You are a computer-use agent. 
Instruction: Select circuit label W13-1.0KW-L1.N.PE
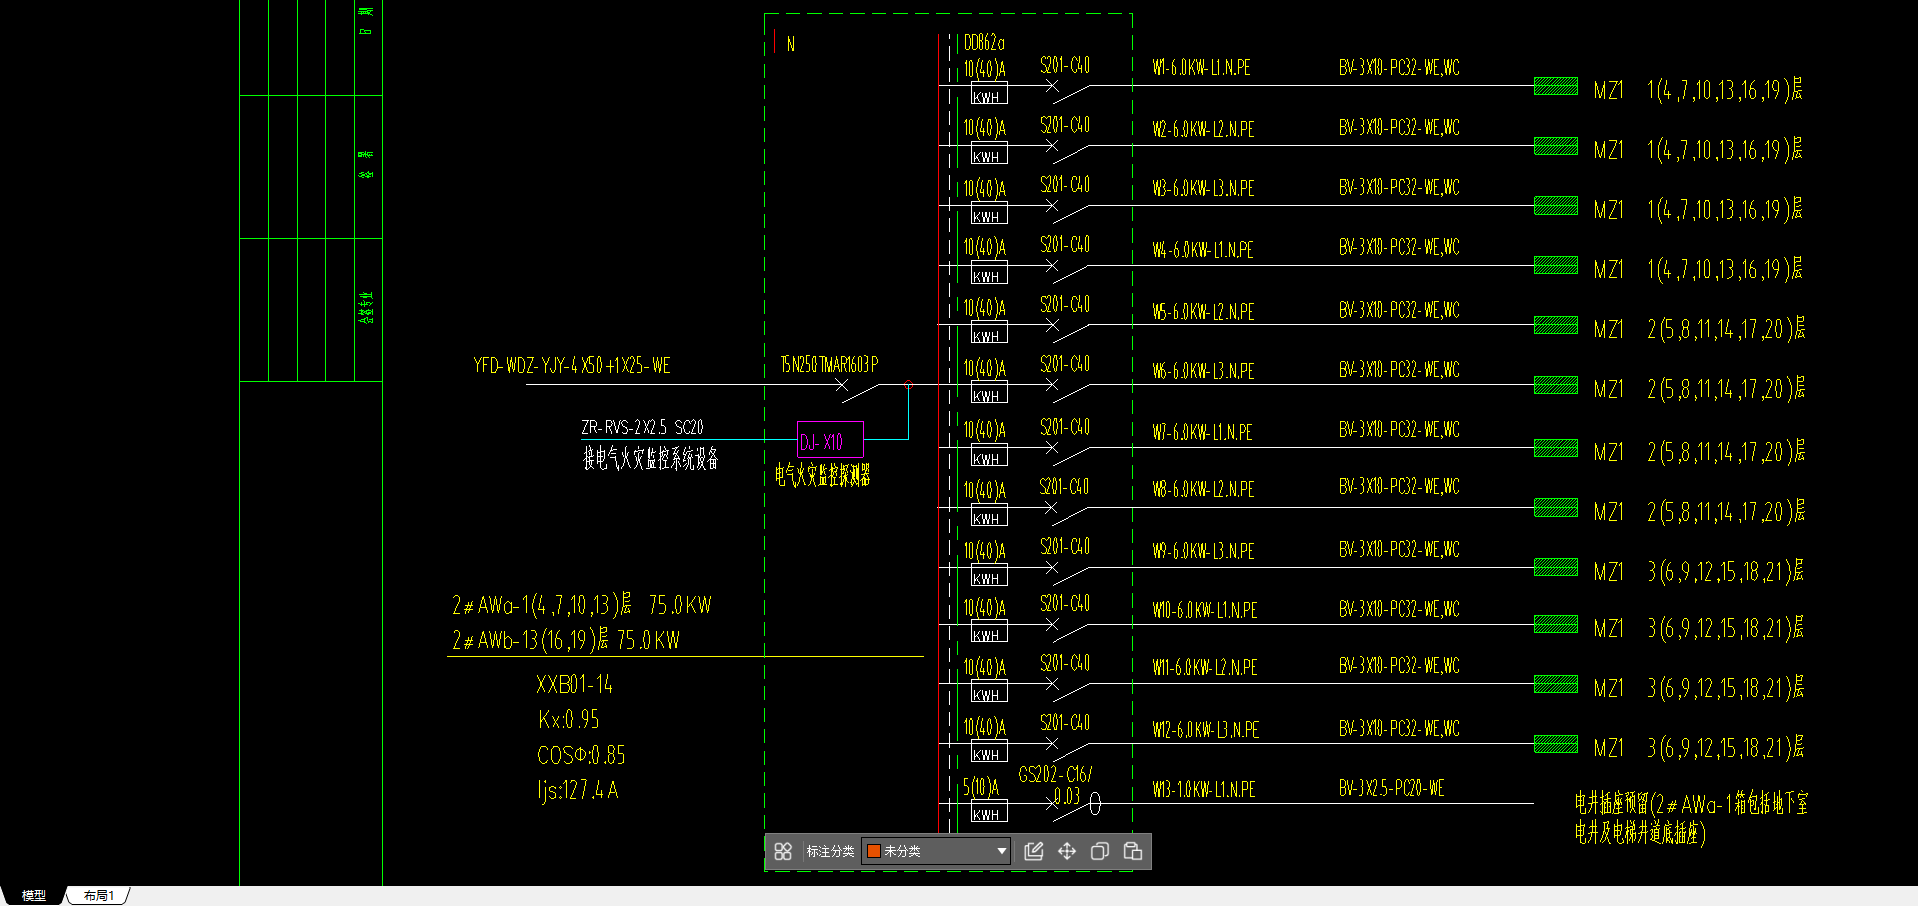click(1204, 790)
